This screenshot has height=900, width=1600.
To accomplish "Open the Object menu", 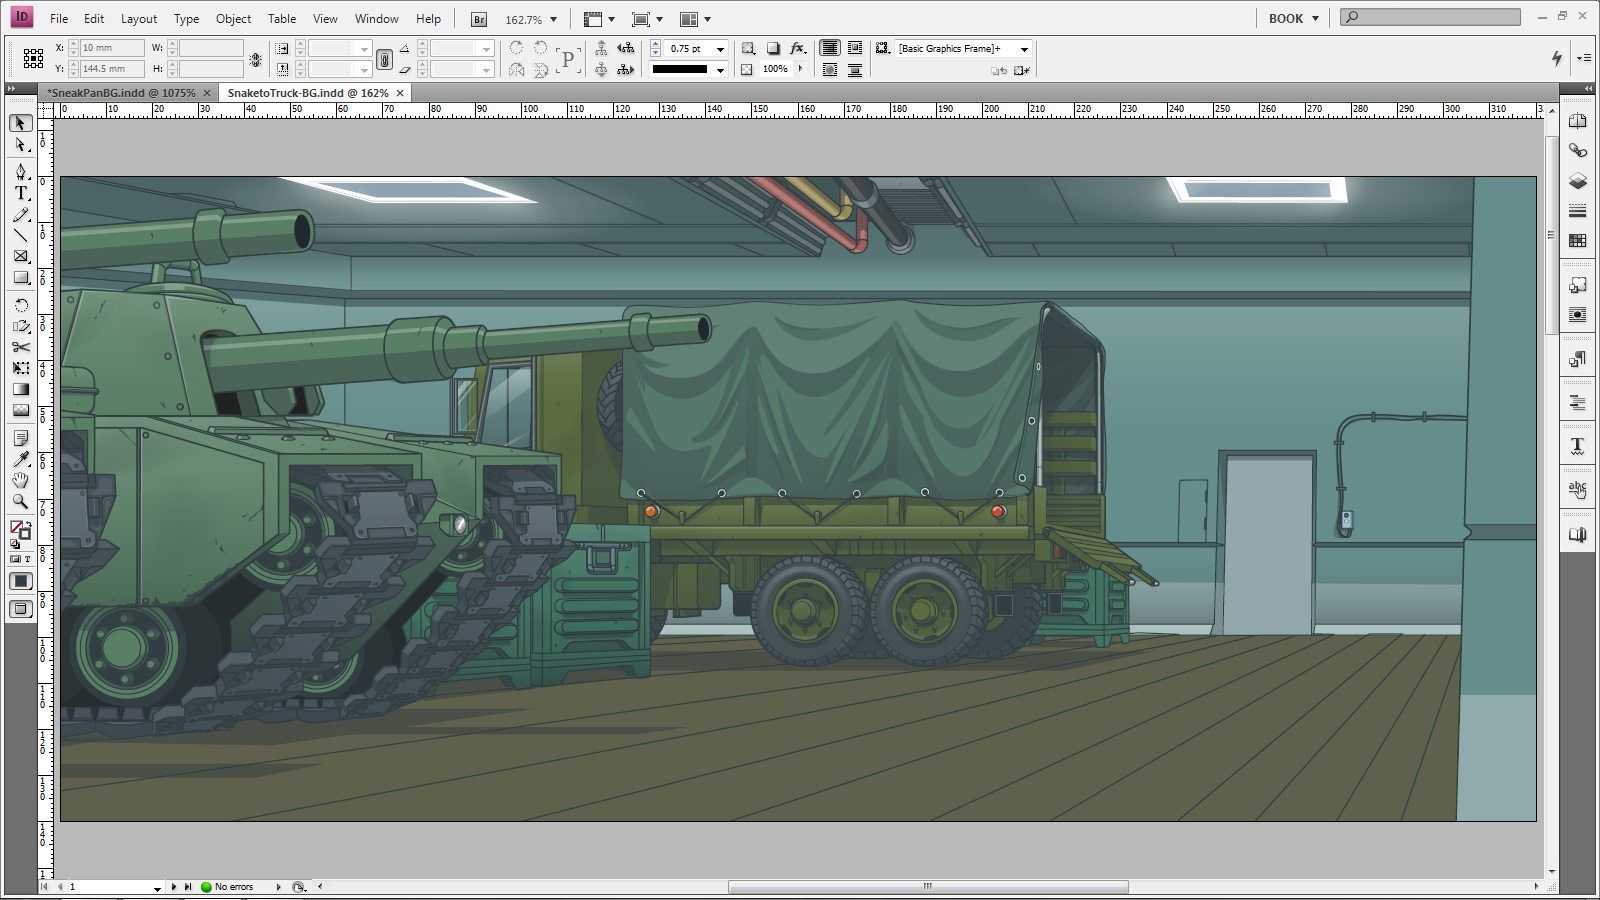I will [x=233, y=19].
